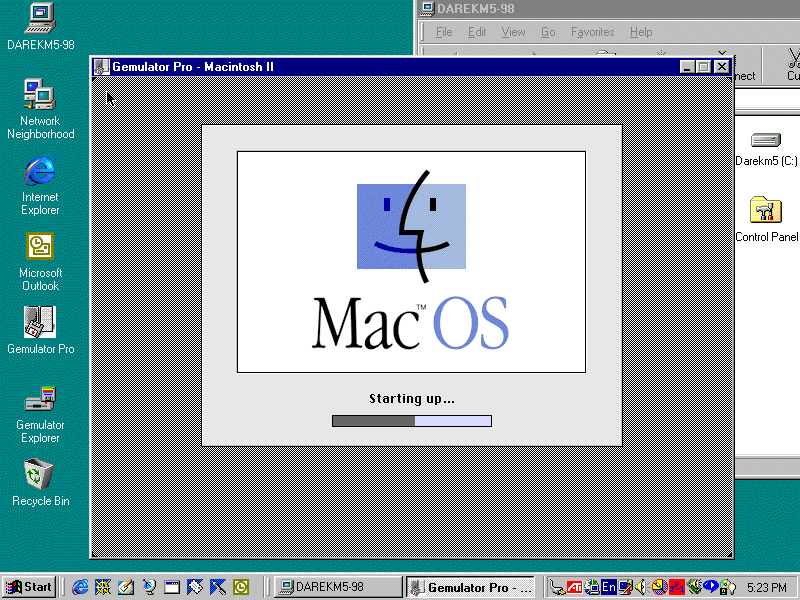
Task: Launch Internet Explorer from Quick Launch bar
Action: coord(80,587)
